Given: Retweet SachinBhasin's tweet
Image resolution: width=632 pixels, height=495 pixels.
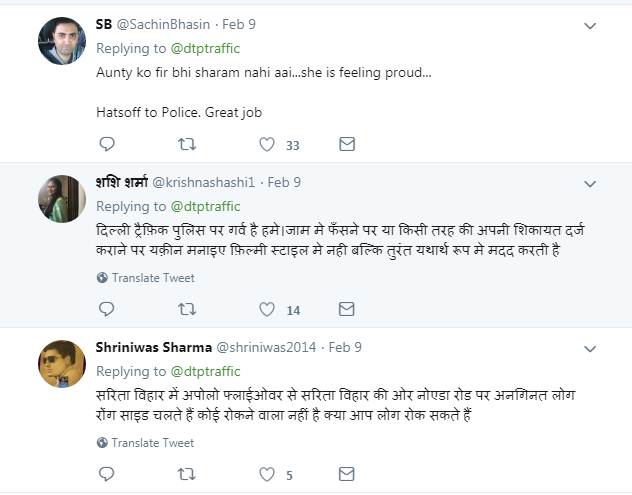Looking at the screenshot, I should (186, 145).
